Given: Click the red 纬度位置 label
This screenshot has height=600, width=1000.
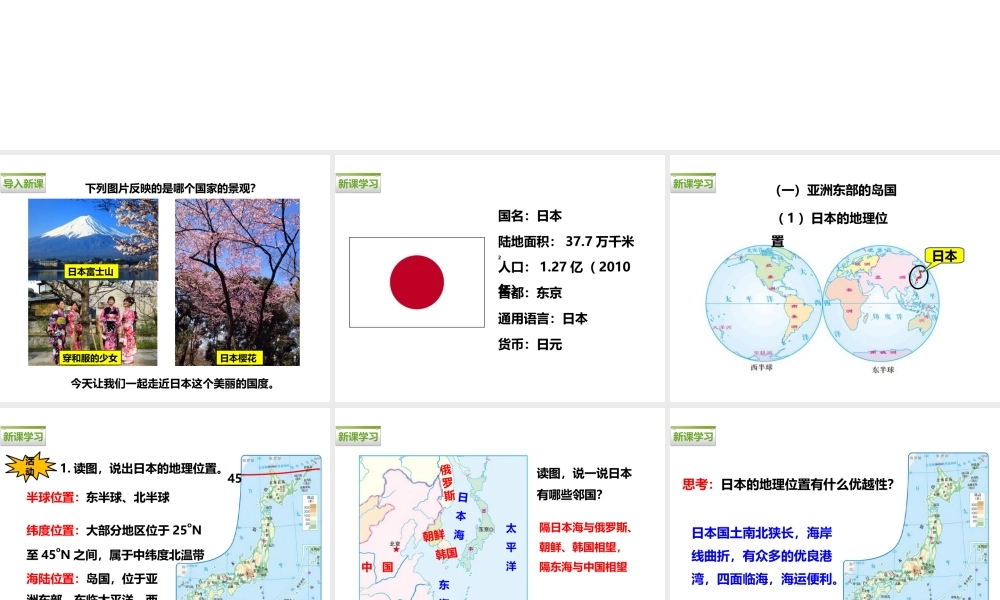Looking at the screenshot, I should (52, 530).
